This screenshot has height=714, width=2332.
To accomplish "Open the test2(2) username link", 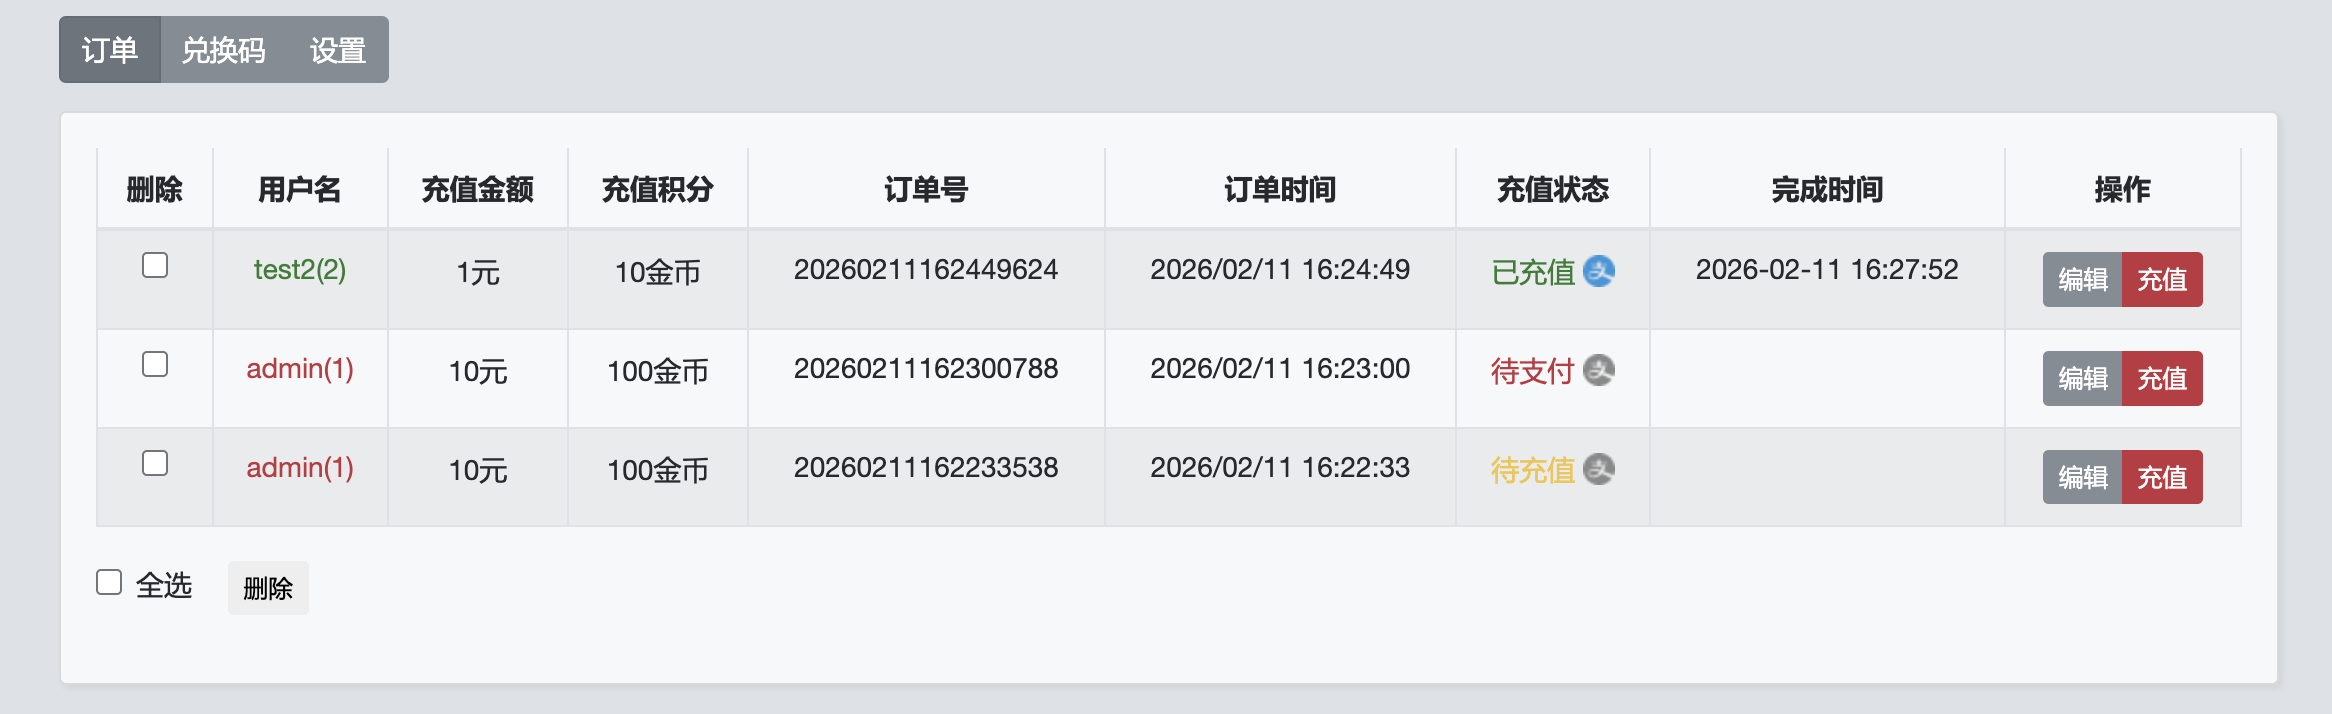I will pyautogui.click(x=297, y=268).
